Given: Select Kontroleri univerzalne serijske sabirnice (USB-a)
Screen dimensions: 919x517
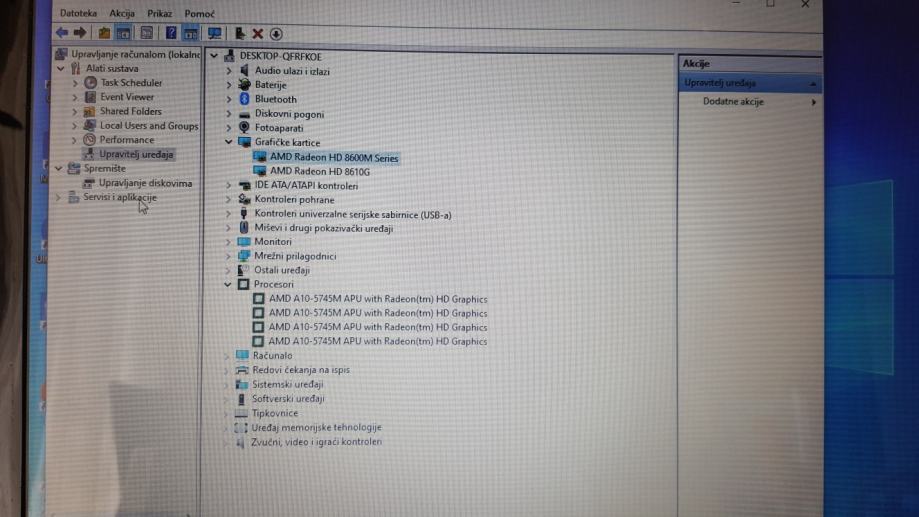Looking at the screenshot, I should pos(353,215).
